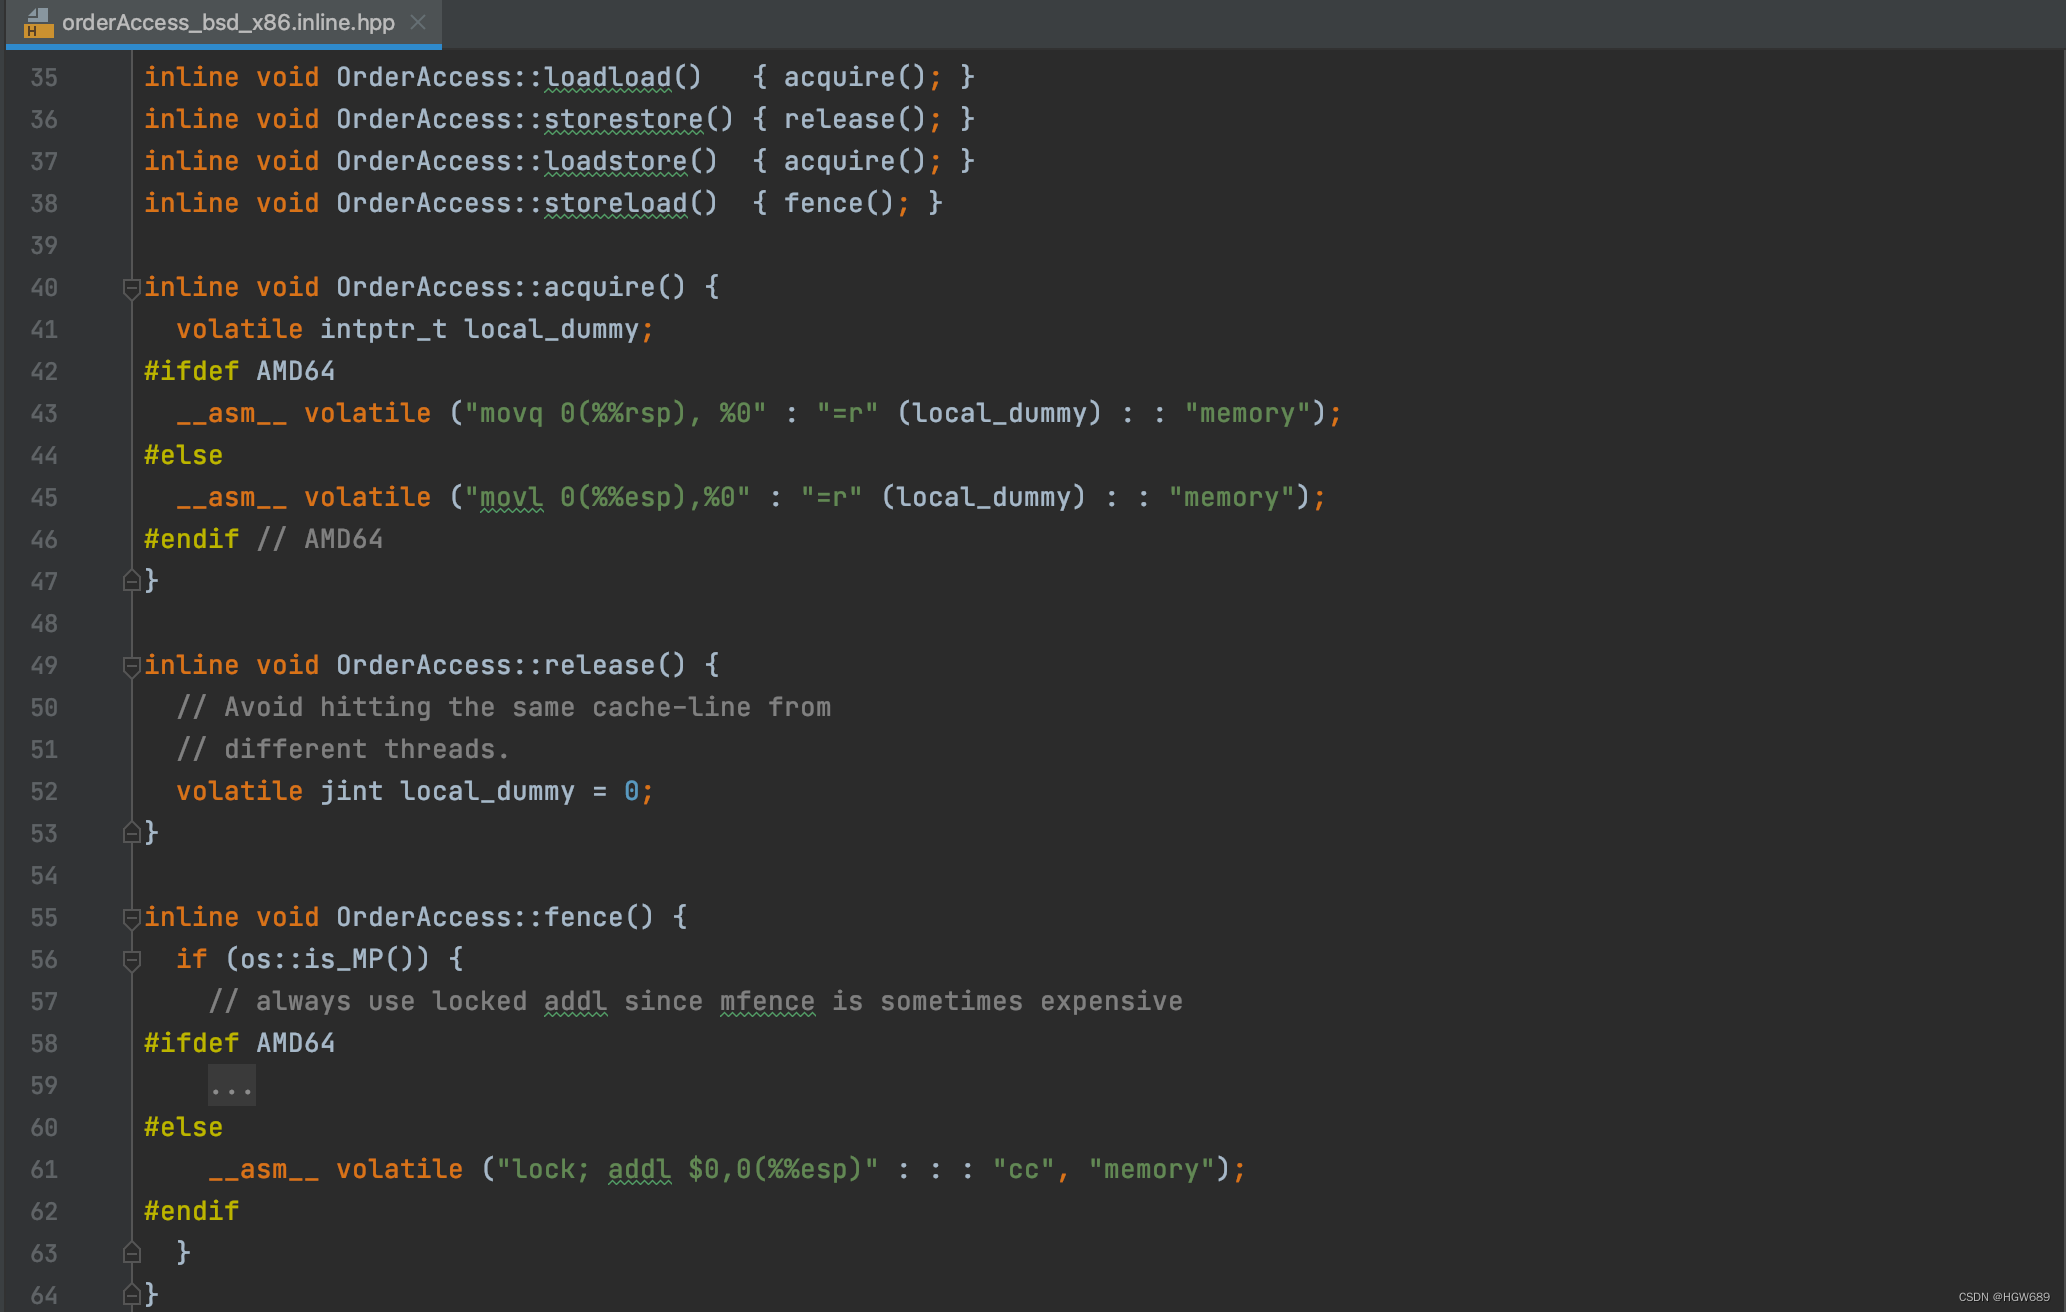Image resolution: width=2066 pixels, height=1312 pixels.
Task: Click the storeload function name on line 38
Action: [x=615, y=203]
